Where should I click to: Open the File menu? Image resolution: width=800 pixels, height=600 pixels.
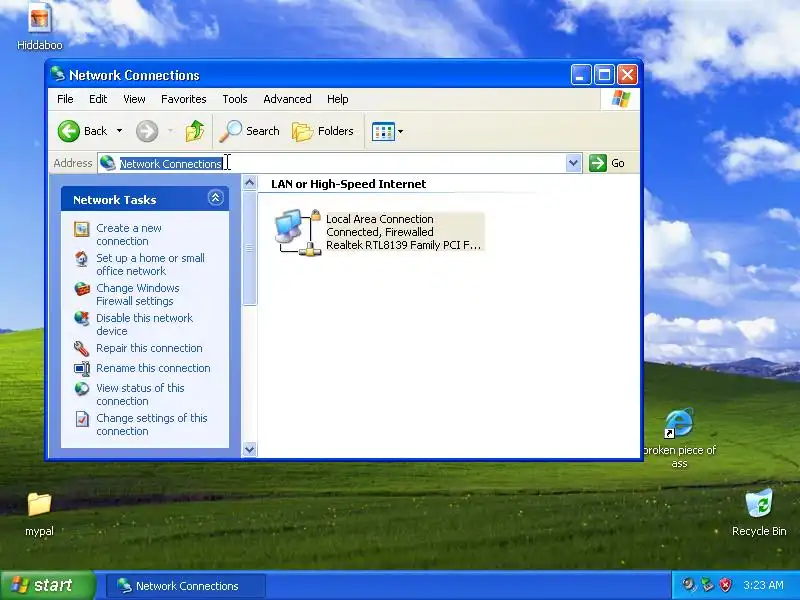coord(65,99)
